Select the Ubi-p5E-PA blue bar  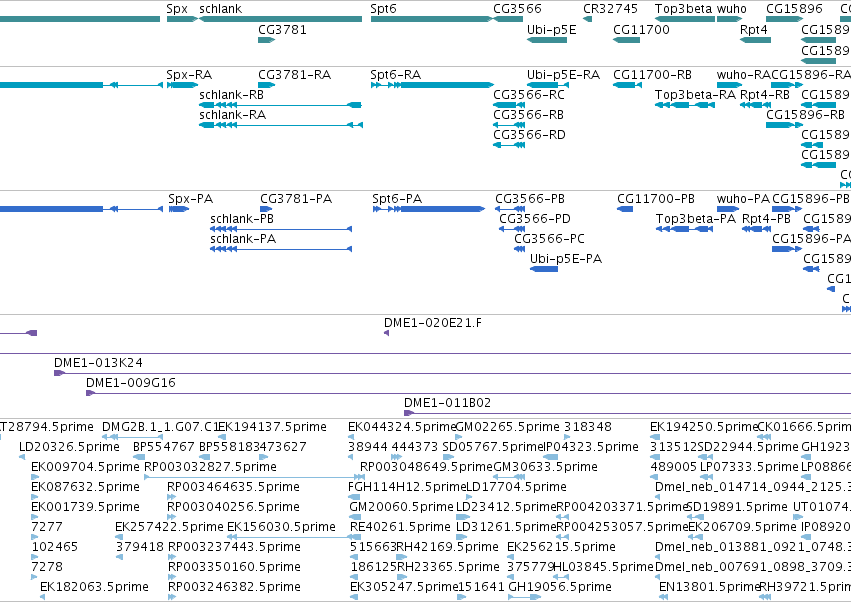(x=544, y=269)
